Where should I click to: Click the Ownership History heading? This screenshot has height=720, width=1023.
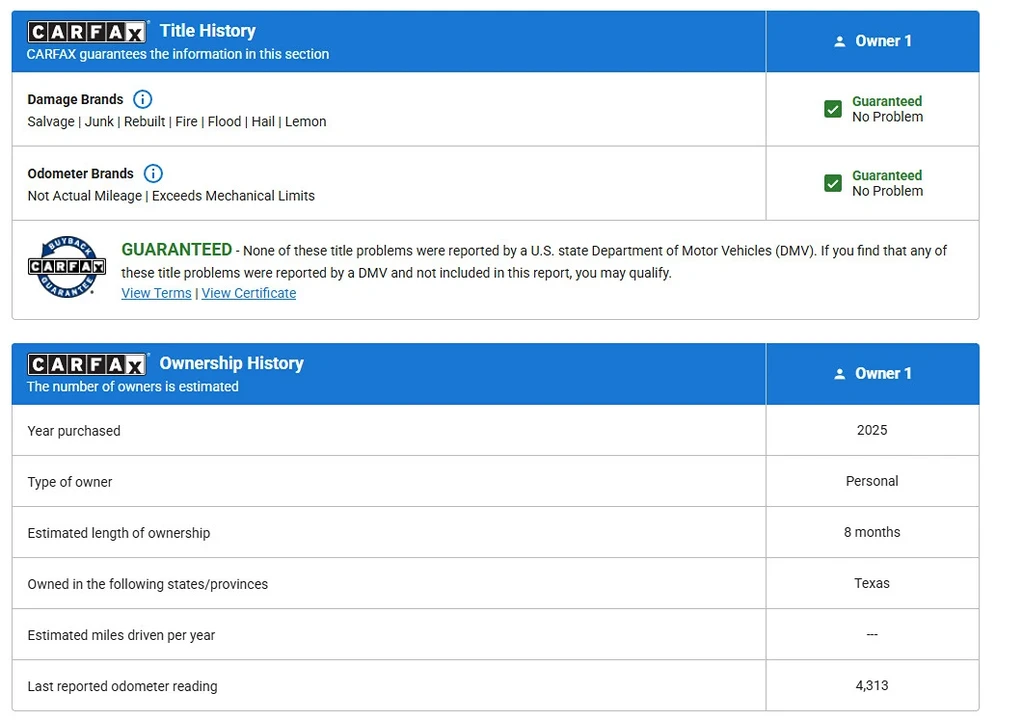pos(232,363)
